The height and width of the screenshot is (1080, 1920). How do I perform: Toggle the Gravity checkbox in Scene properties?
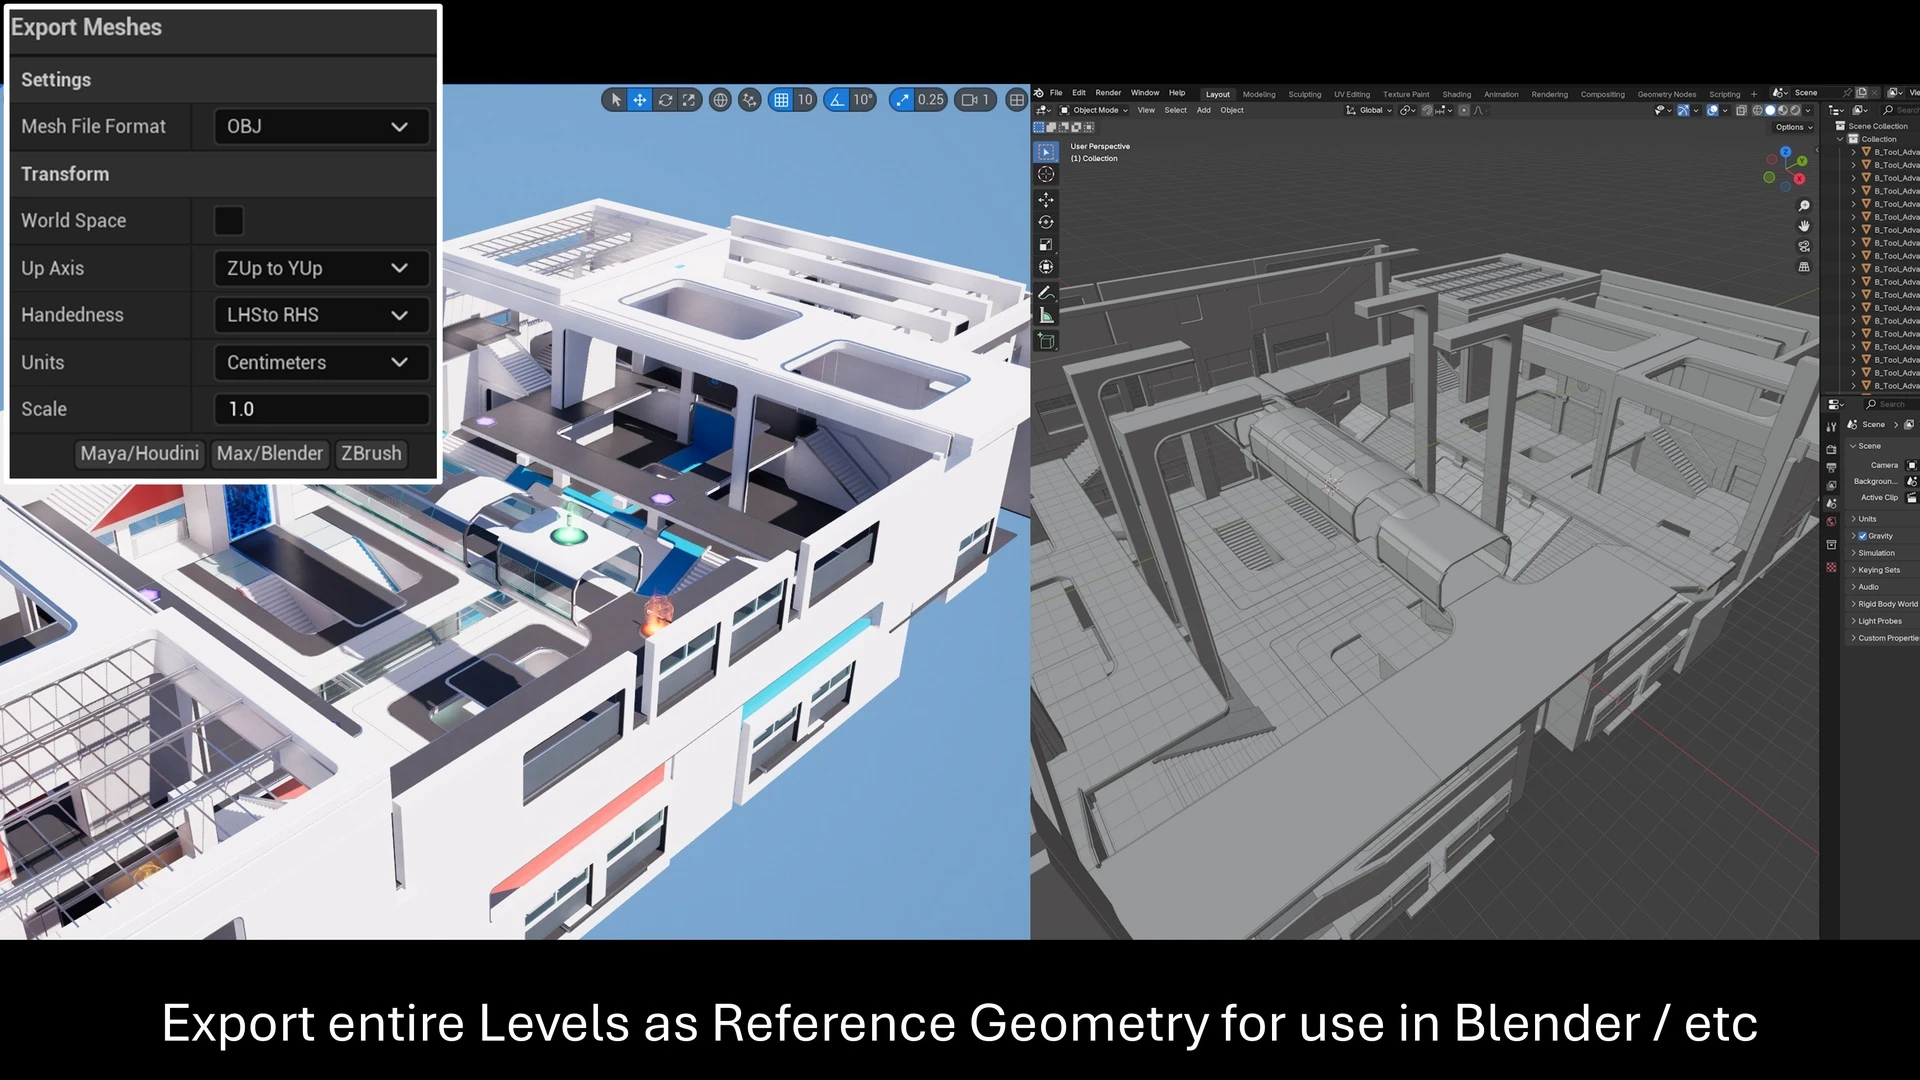coord(1862,535)
